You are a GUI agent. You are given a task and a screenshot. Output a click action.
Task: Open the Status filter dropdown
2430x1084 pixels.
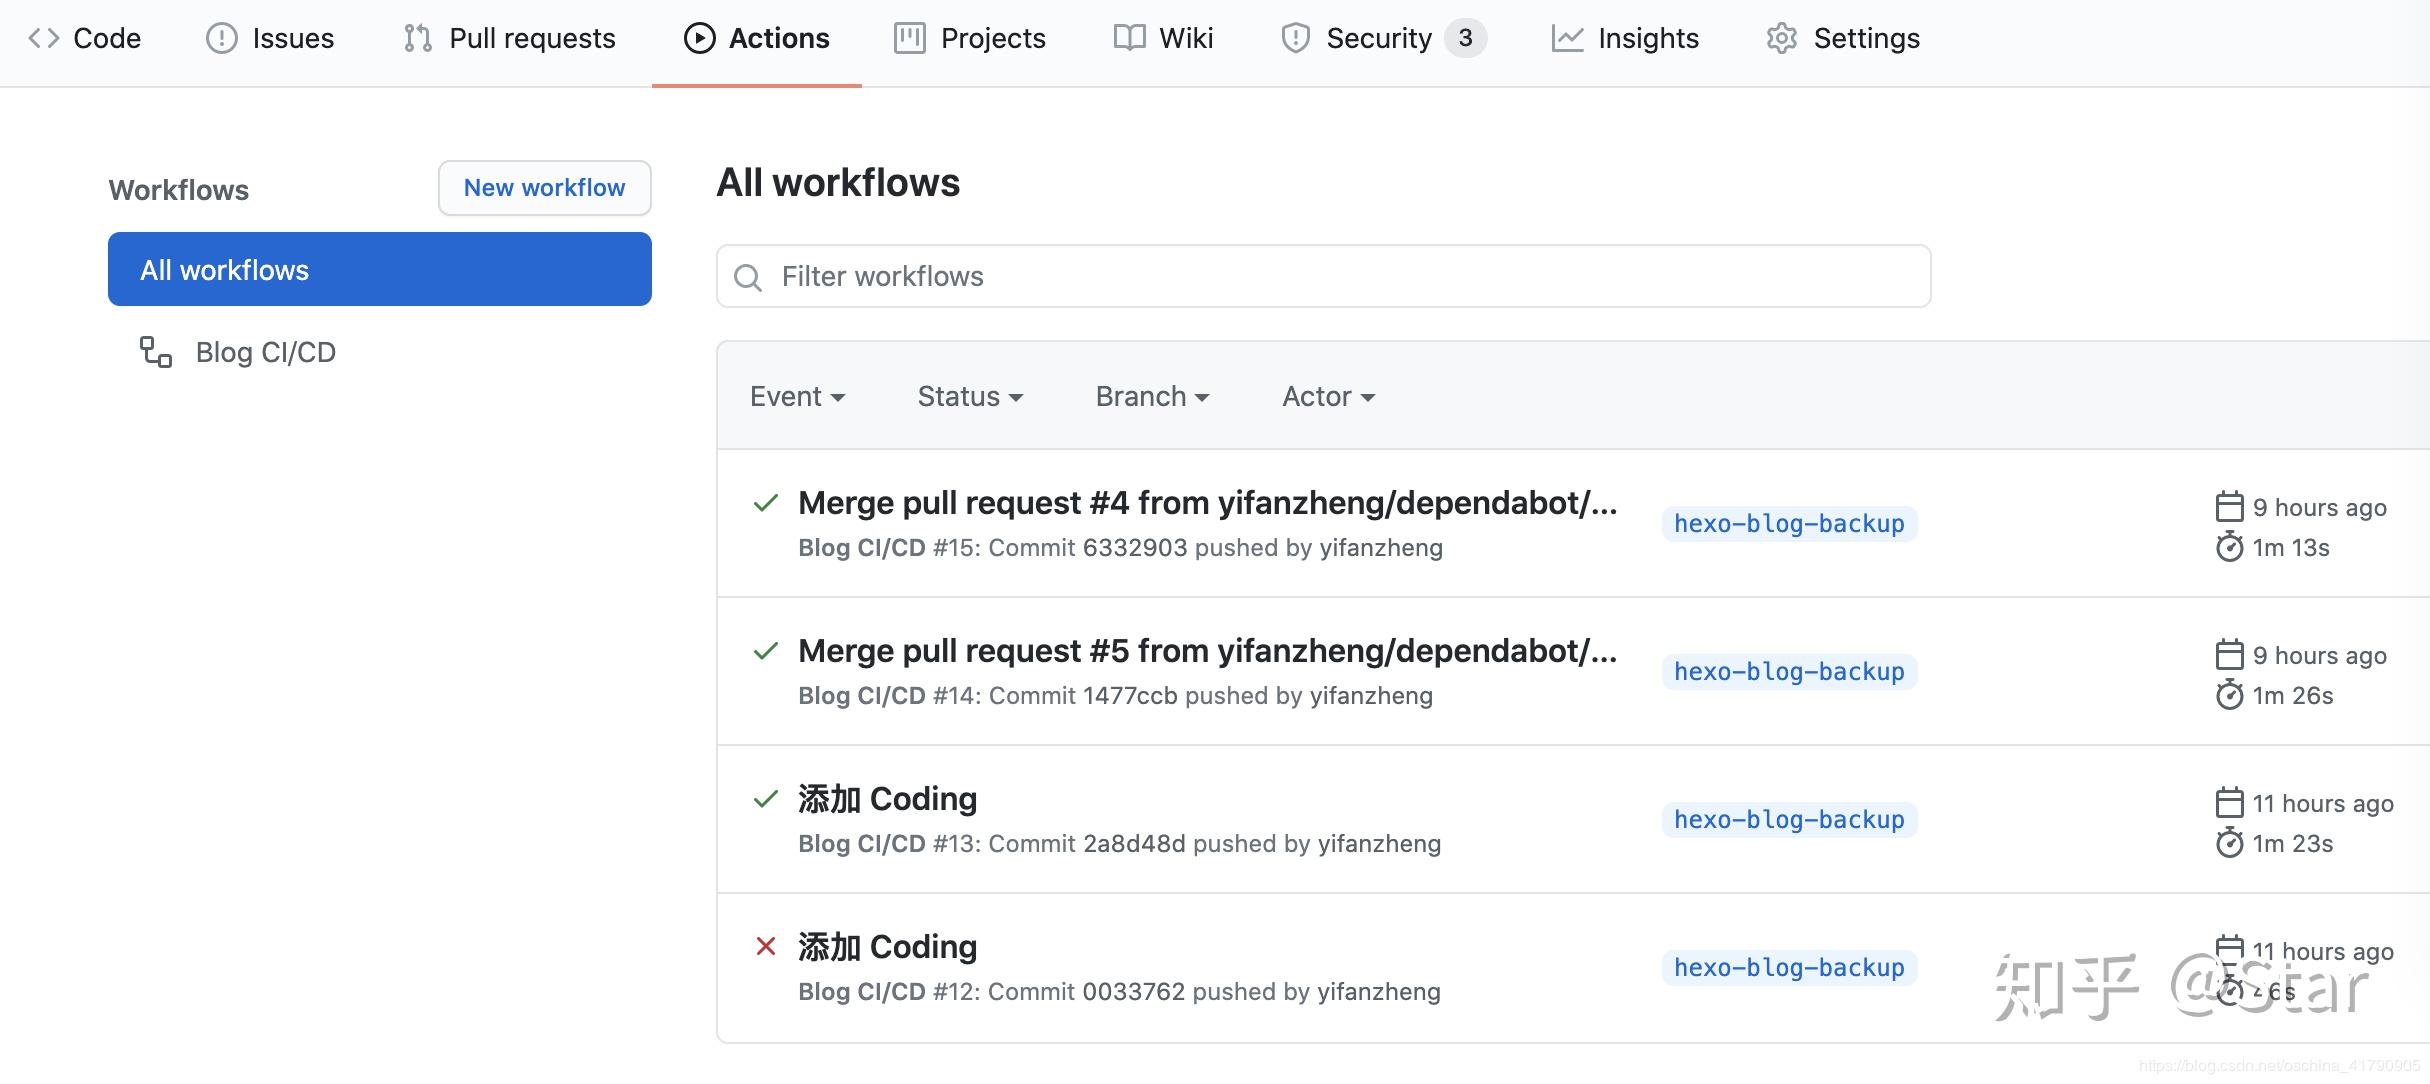969,396
